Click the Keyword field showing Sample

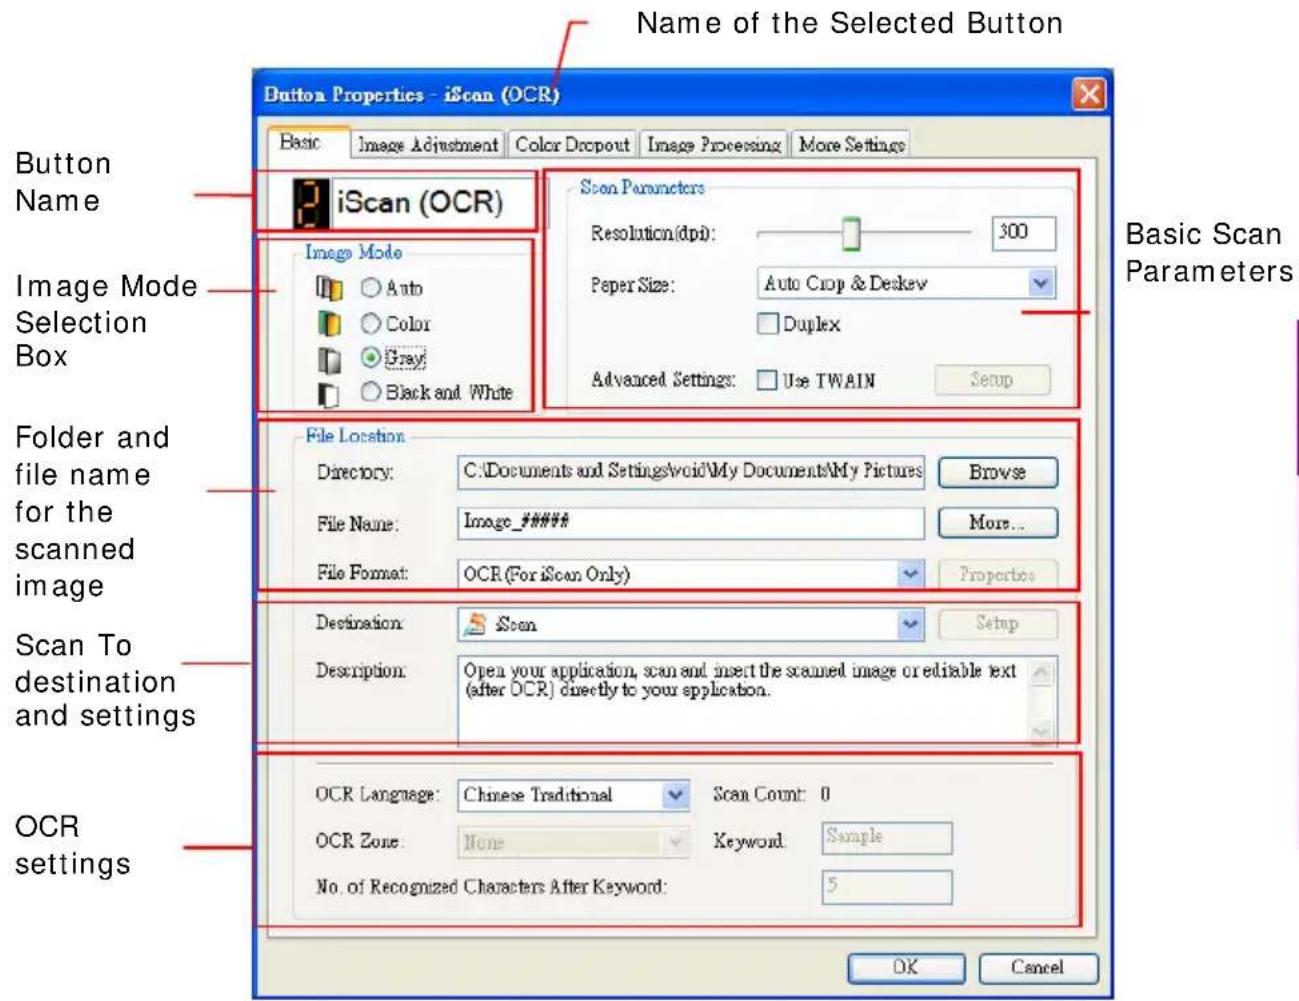pyautogui.click(x=887, y=838)
